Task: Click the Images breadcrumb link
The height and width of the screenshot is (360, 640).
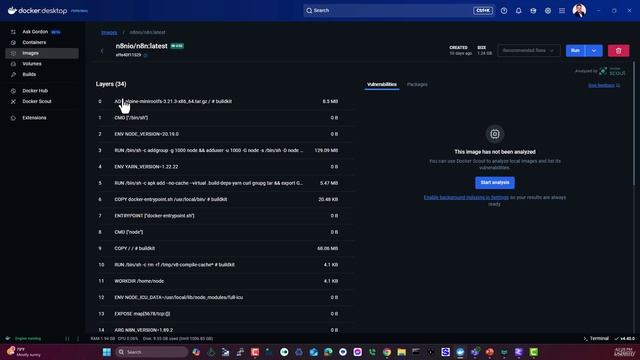Action: click(109, 33)
